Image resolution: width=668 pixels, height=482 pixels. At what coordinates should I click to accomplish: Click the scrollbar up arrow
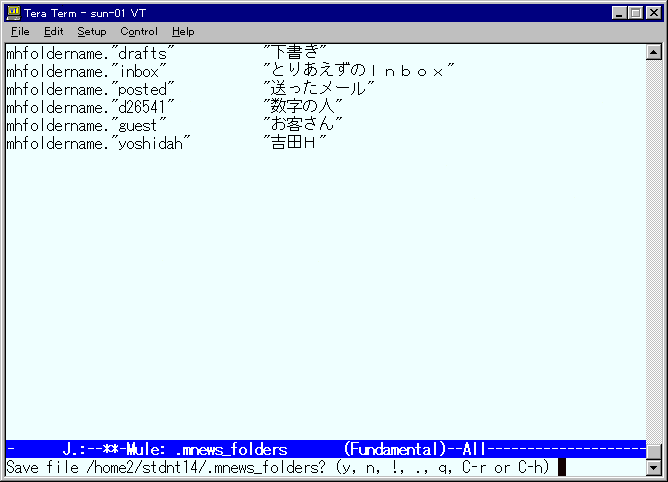(654, 52)
